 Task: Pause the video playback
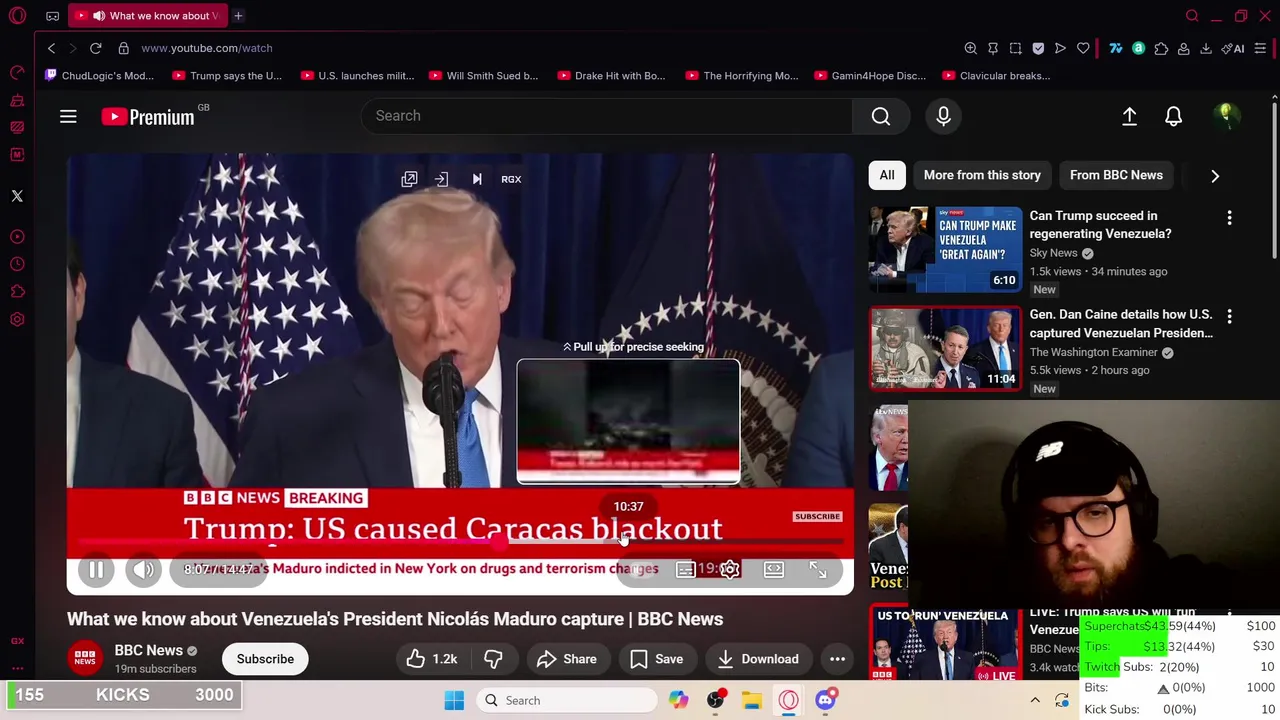[96, 570]
